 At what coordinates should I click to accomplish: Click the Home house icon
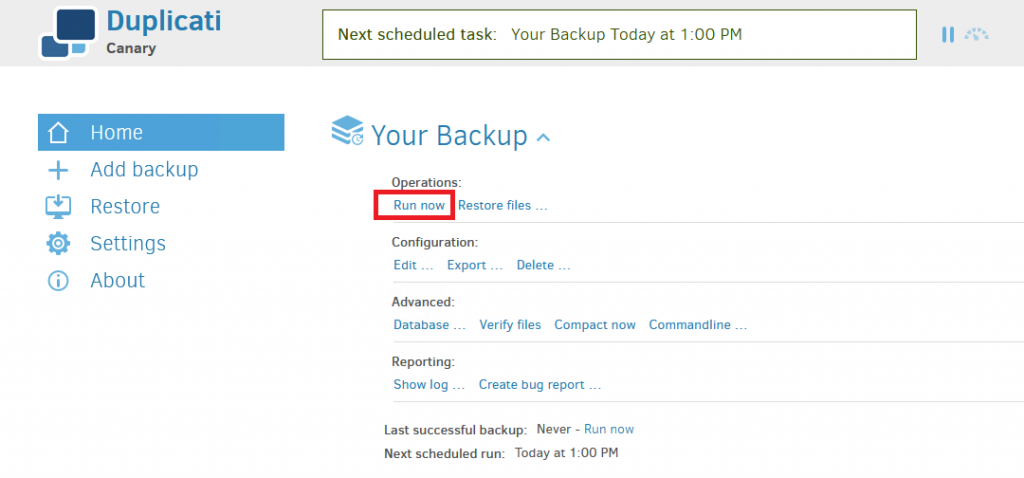[x=58, y=133]
